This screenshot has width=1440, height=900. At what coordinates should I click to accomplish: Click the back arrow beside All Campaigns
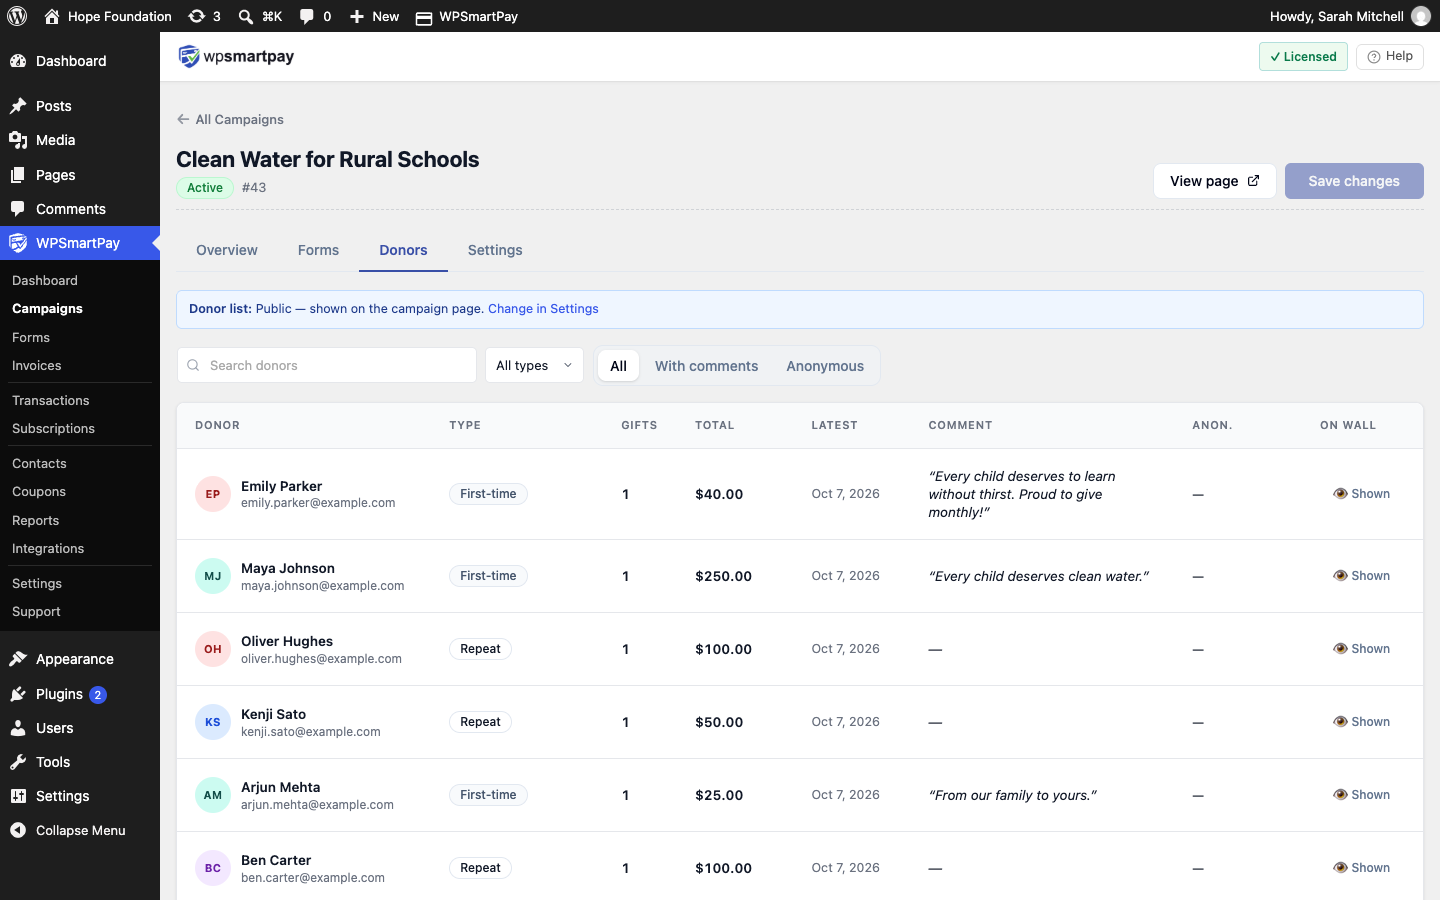(183, 119)
